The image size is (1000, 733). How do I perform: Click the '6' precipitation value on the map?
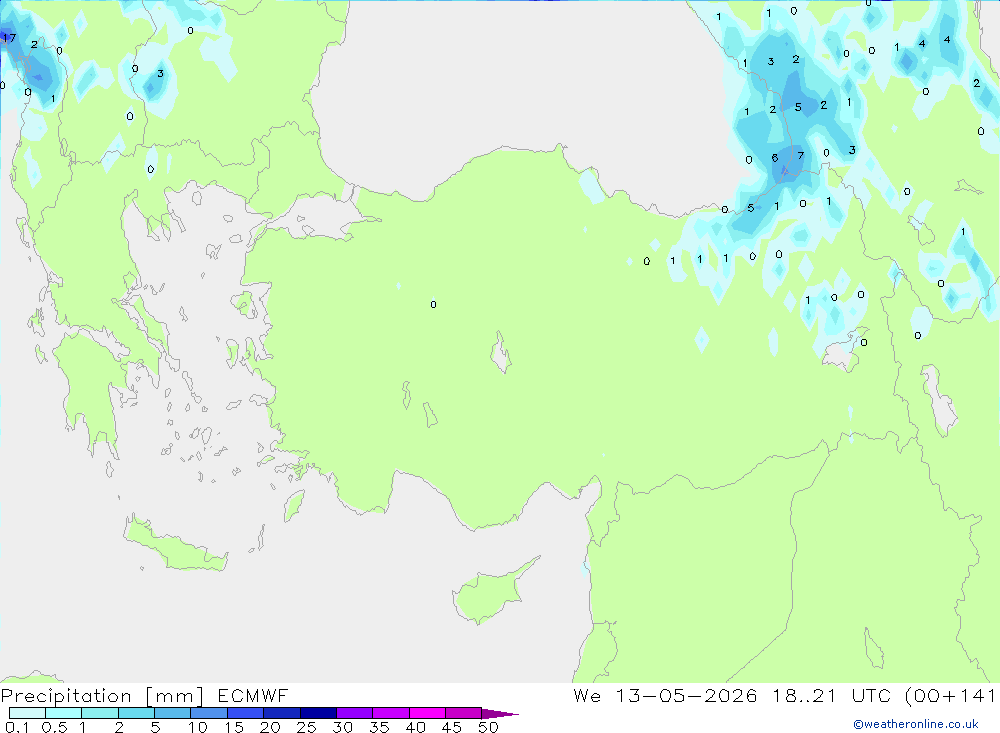775,158
